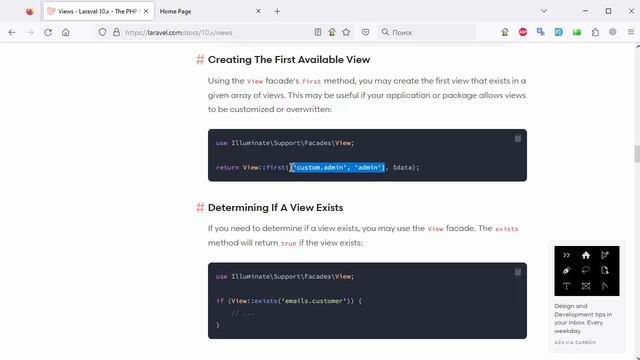Click the Firefox logo at top left
The image size is (640, 360).
click(29, 11)
